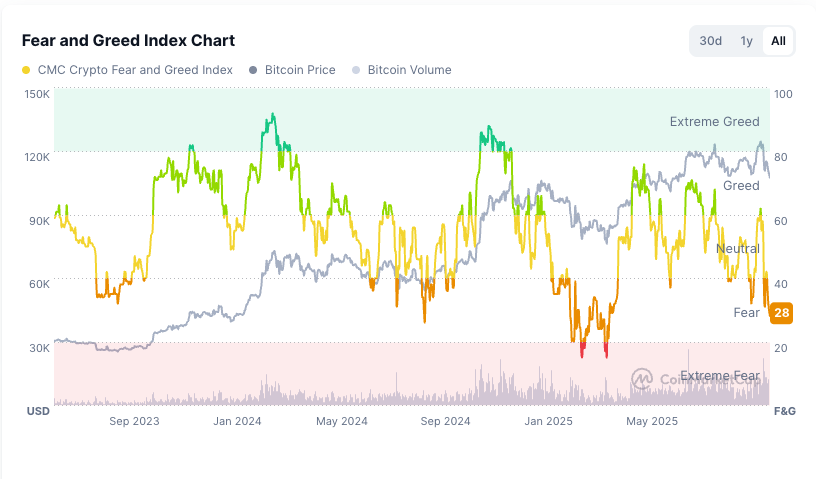The height and width of the screenshot is (479, 816).
Task: Click the Extreme Greed zone label
Action: [x=714, y=122]
